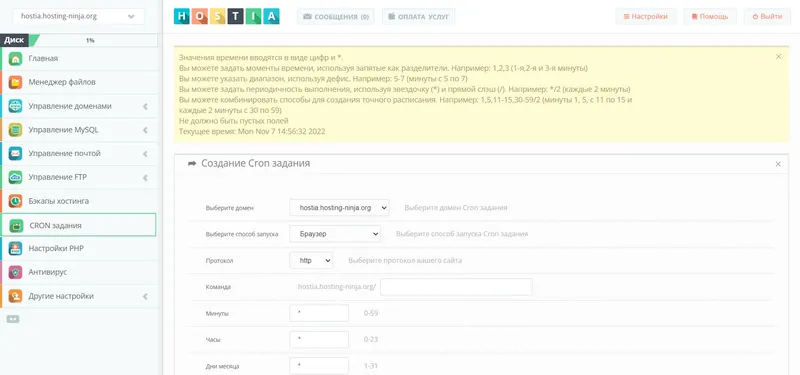Open the Протокол http dropdown
The image size is (800, 375).
click(311, 260)
